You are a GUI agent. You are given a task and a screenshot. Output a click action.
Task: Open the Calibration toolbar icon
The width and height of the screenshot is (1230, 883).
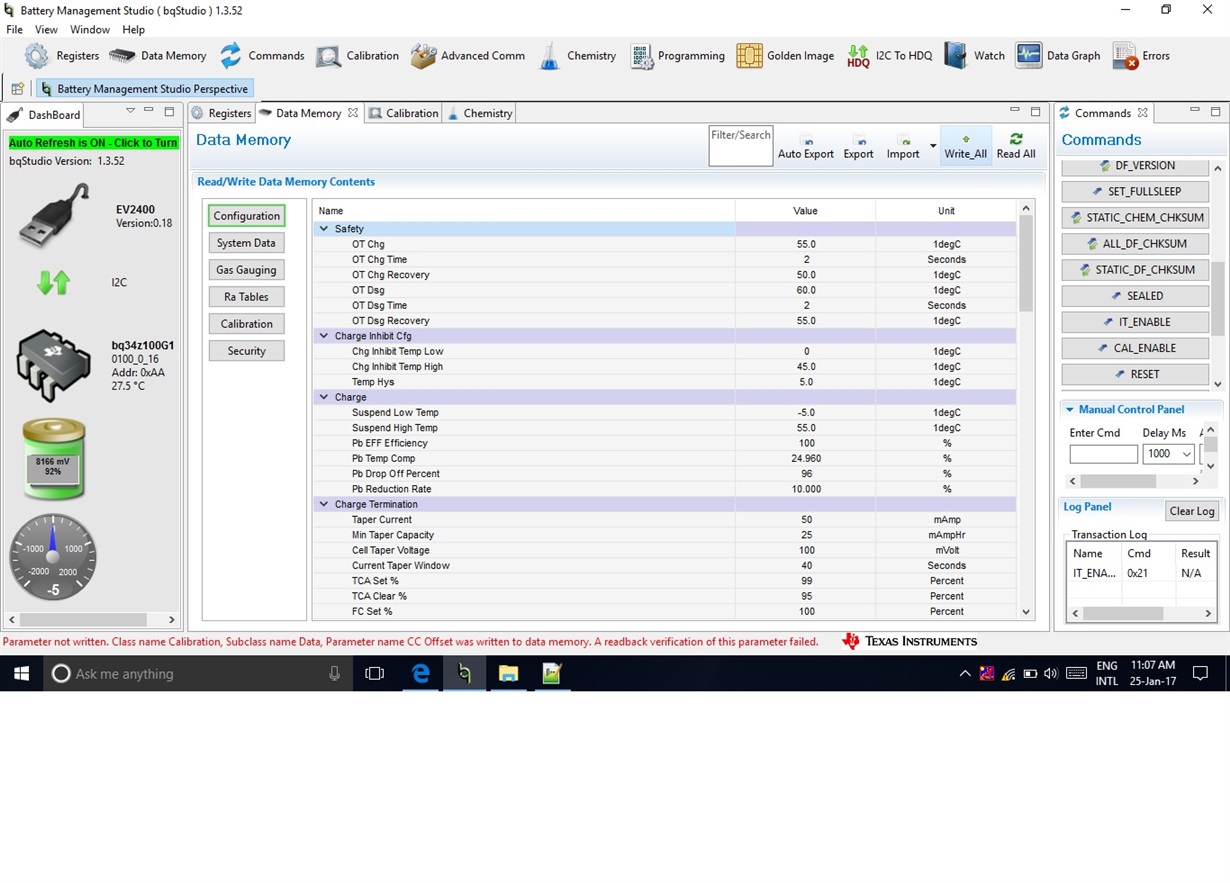pyautogui.click(x=328, y=56)
